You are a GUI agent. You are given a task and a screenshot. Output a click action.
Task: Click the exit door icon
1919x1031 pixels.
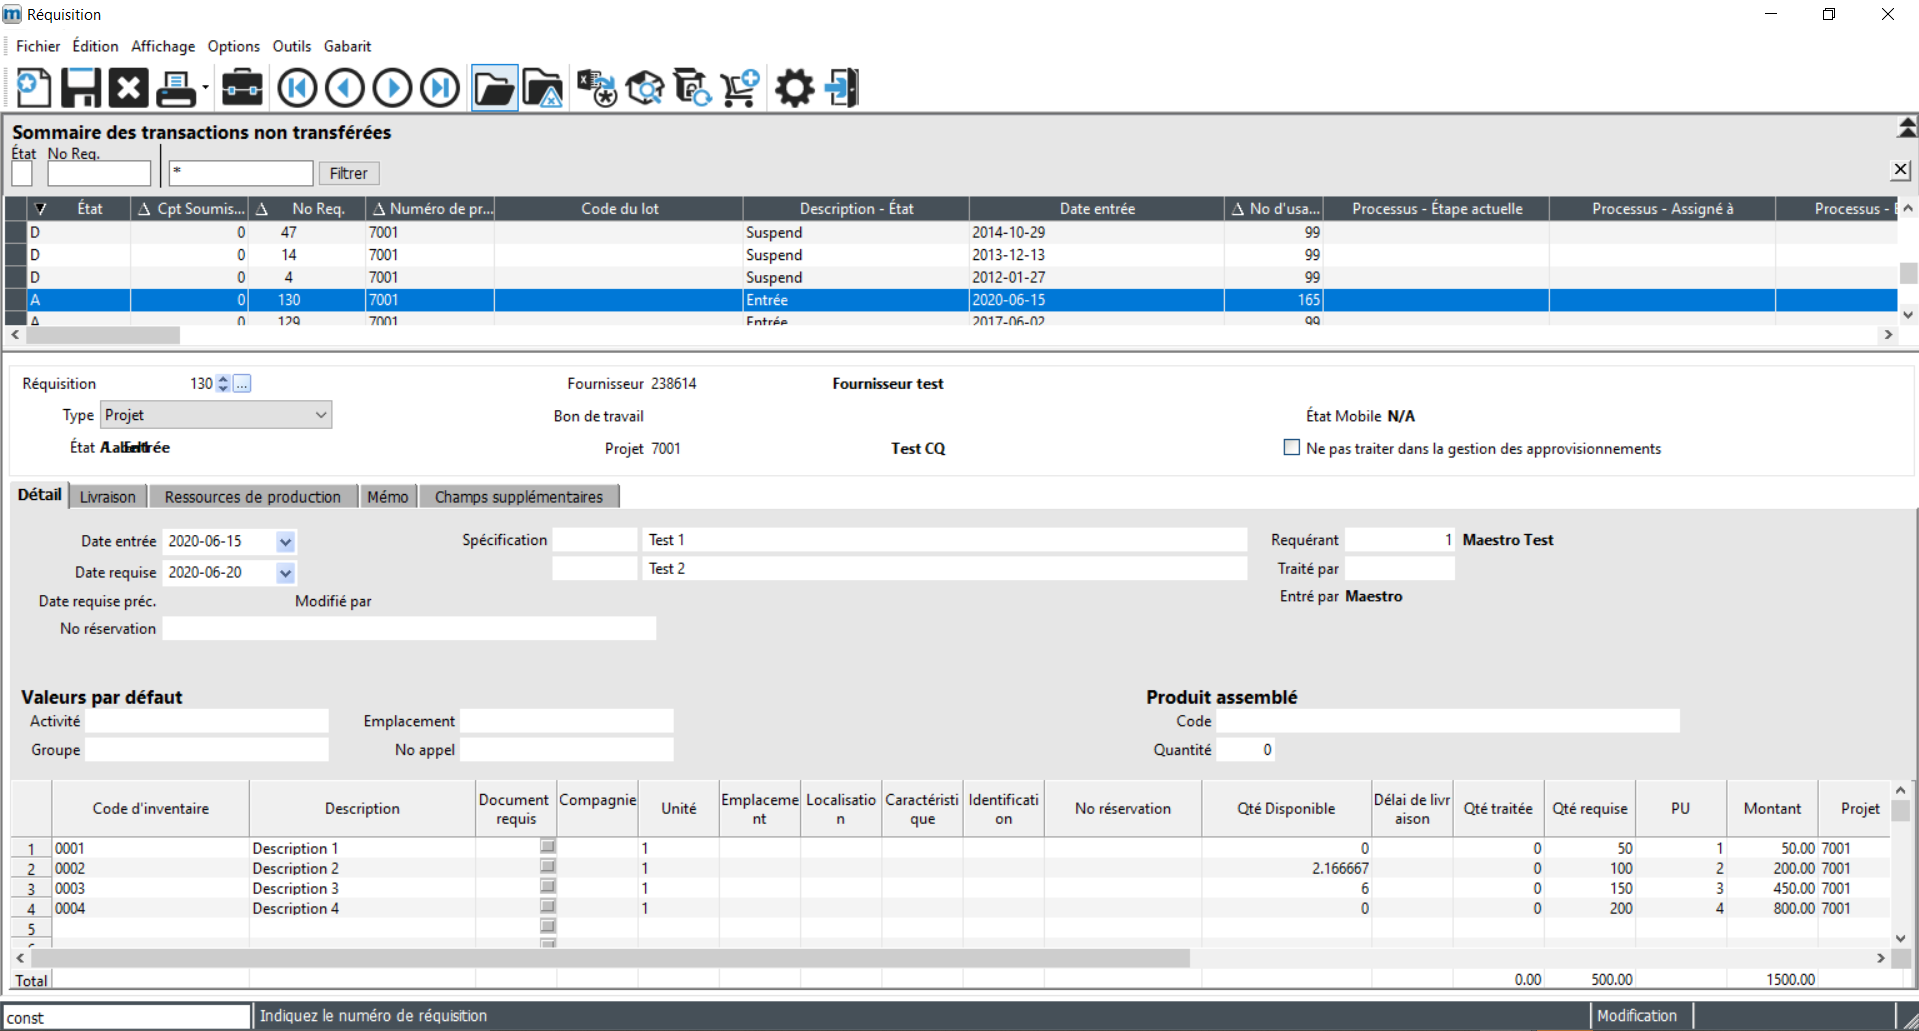pos(842,88)
